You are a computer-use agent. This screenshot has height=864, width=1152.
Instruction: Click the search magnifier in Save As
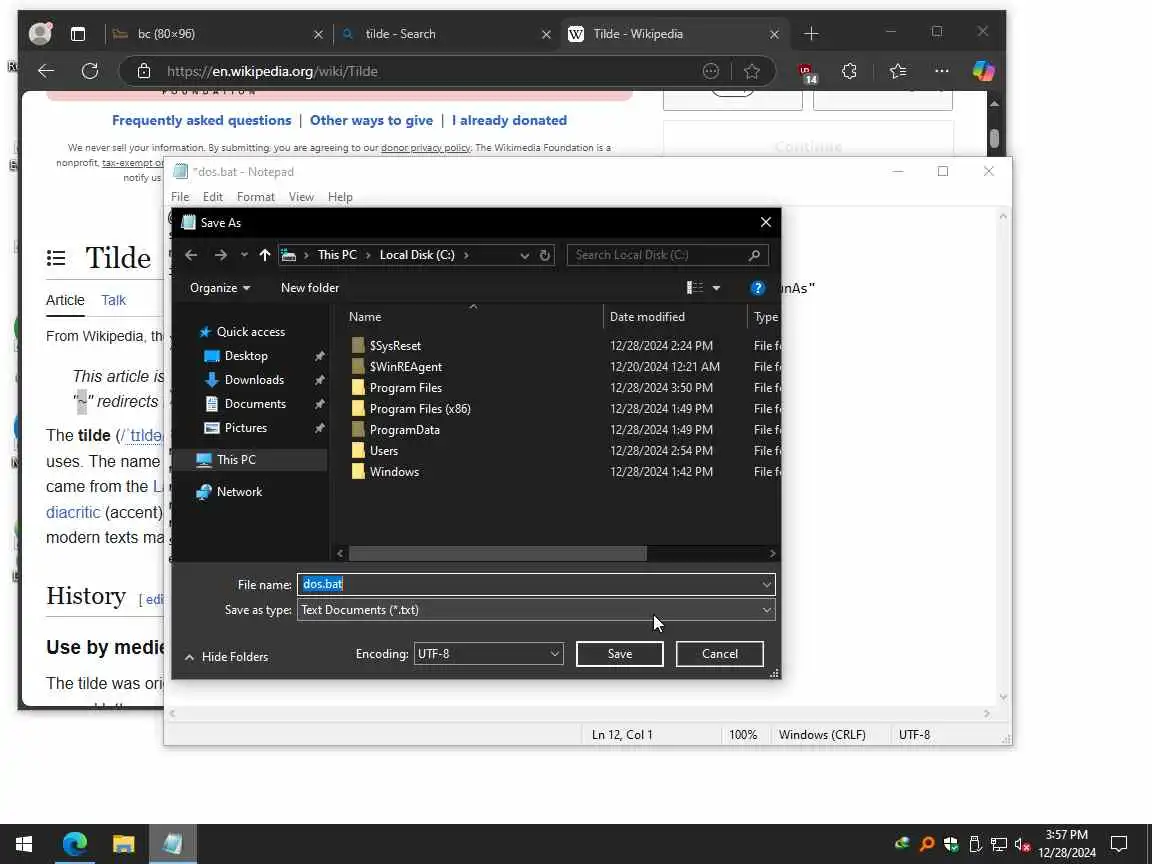[754, 255]
